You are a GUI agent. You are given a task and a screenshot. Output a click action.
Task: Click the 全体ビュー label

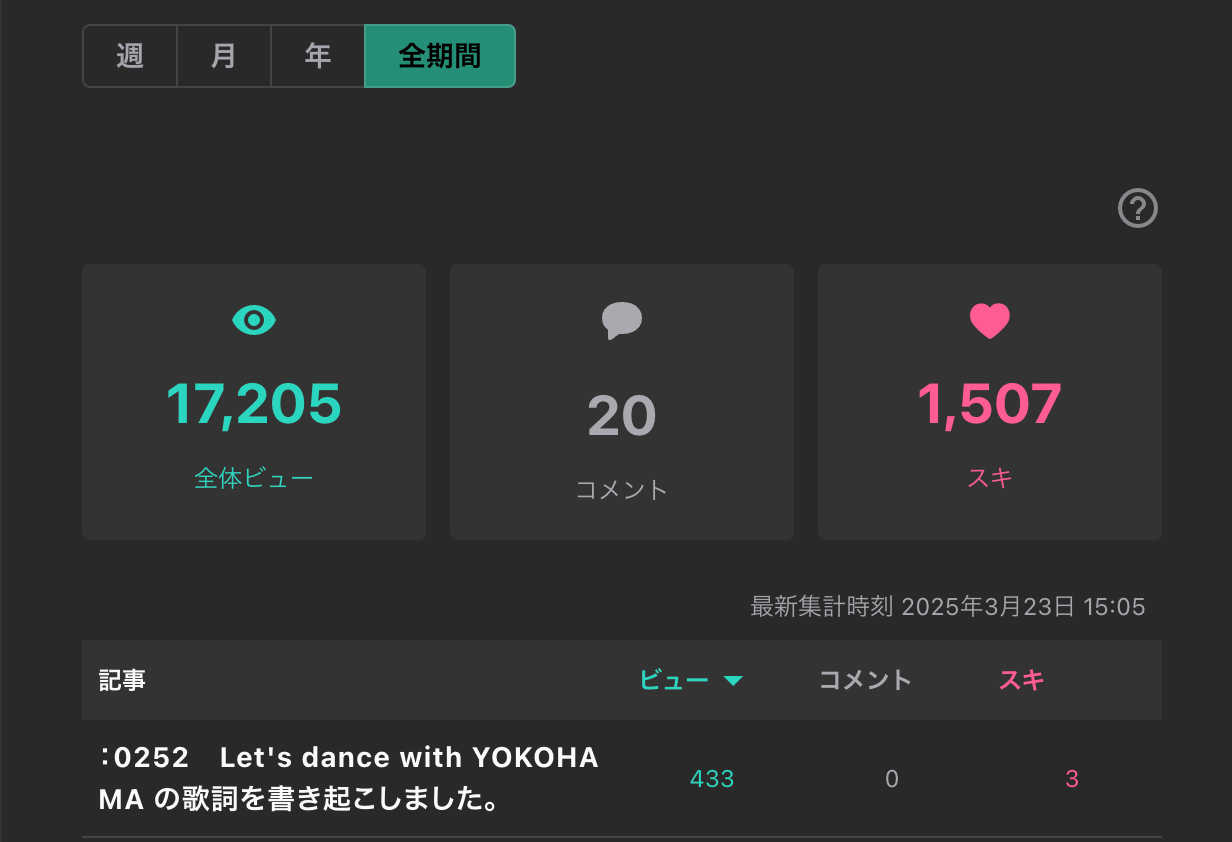pos(254,478)
